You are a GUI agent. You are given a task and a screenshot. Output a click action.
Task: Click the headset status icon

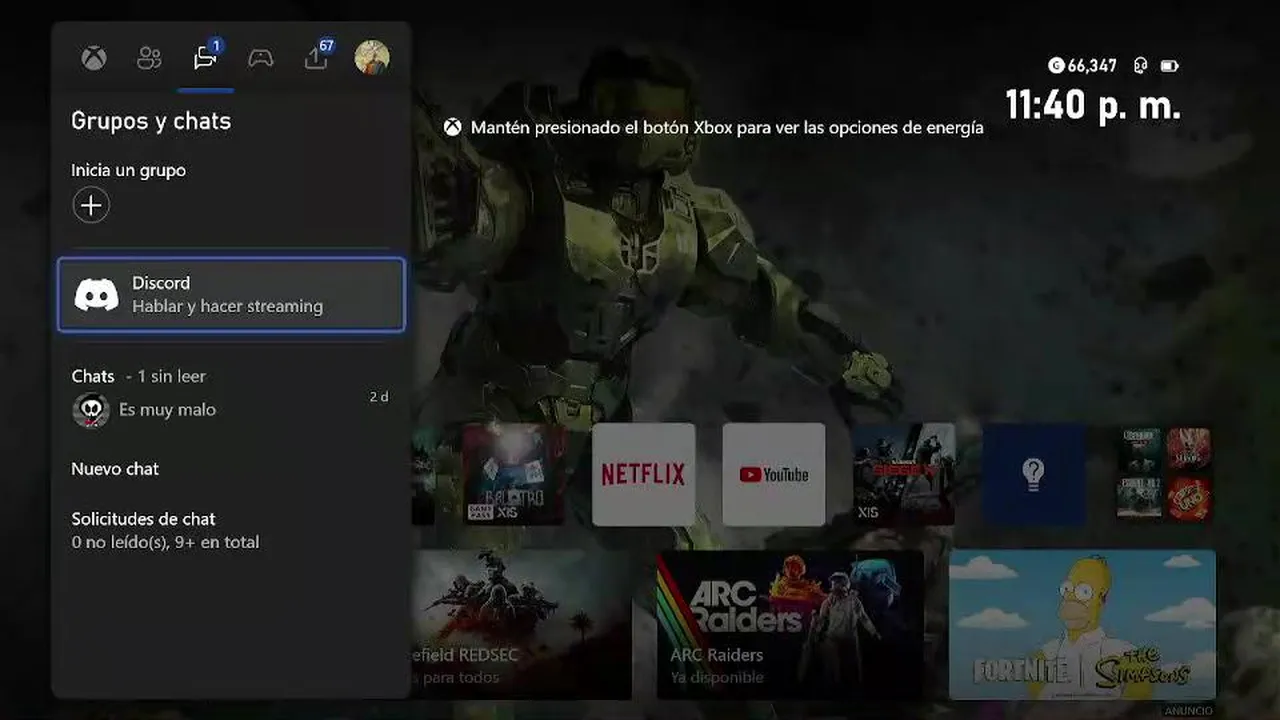click(x=1140, y=66)
